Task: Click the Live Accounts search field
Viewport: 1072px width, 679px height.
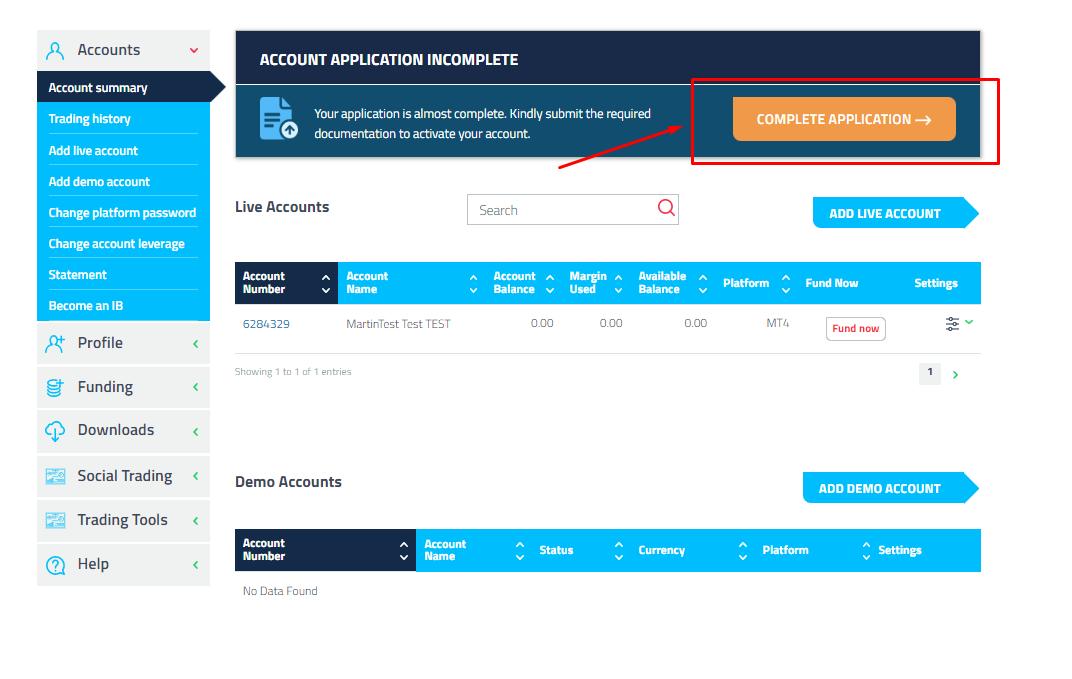Action: coord(560,210)
